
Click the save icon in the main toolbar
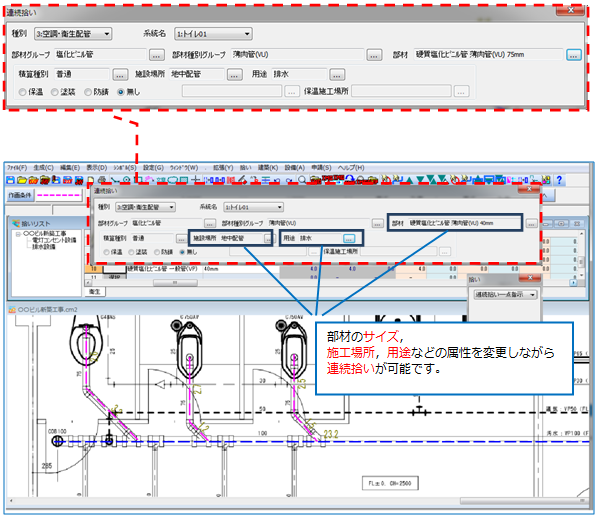tap(10, 180)
